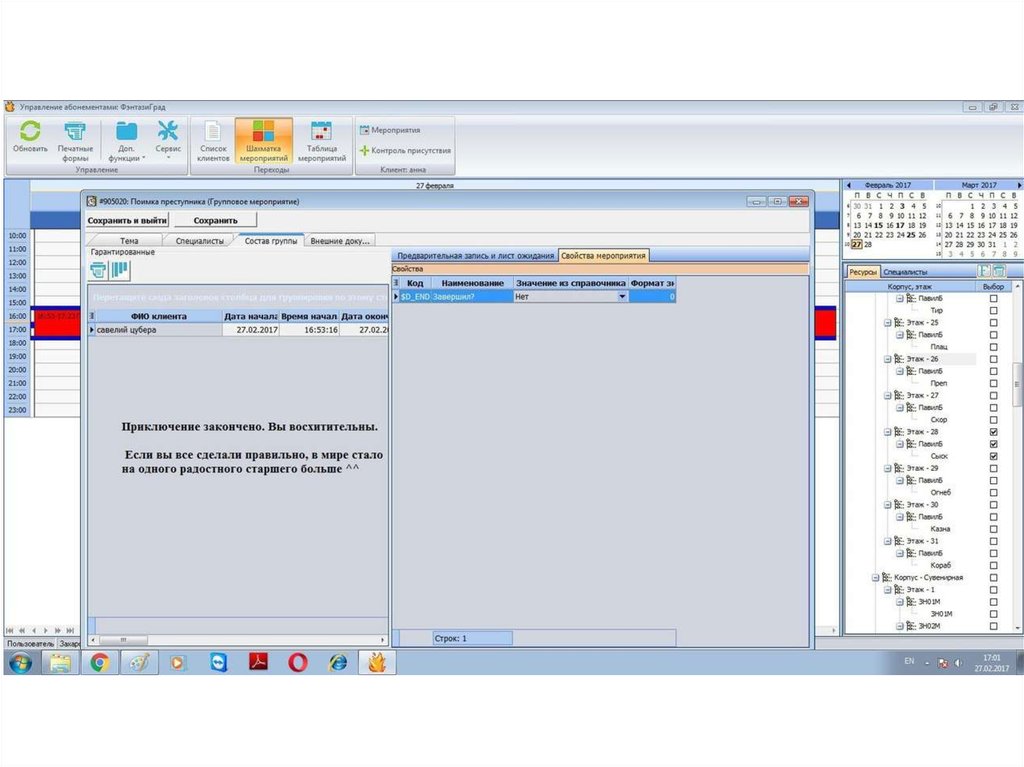Collapse the Этаж - 28 tree node

[x=888, y=432]
